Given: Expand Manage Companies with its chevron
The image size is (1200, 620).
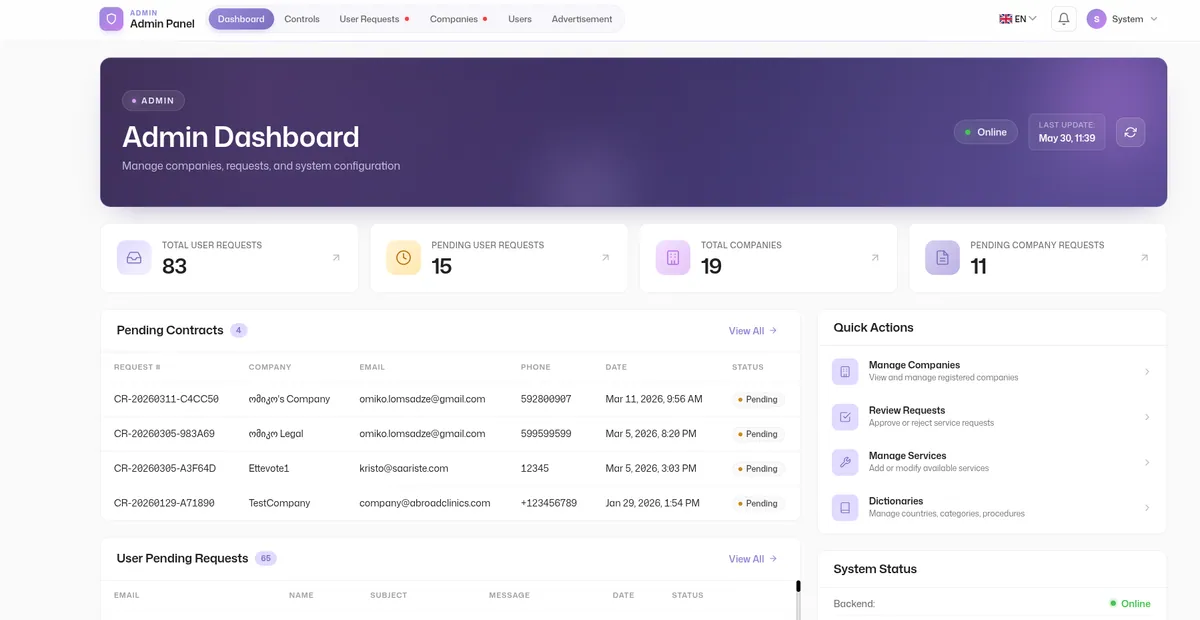Looking at the screenshot, I should (x=1147, y=372).
